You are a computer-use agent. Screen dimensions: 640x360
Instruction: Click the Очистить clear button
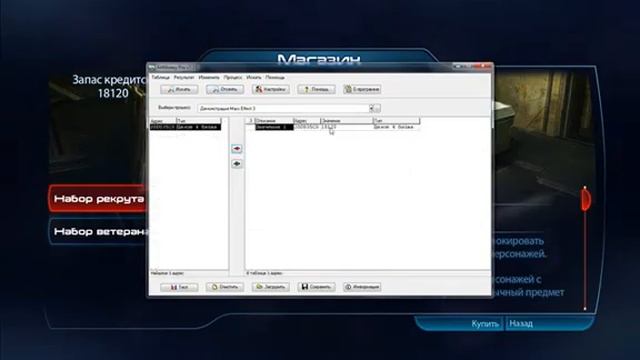(x=225, y=287)
